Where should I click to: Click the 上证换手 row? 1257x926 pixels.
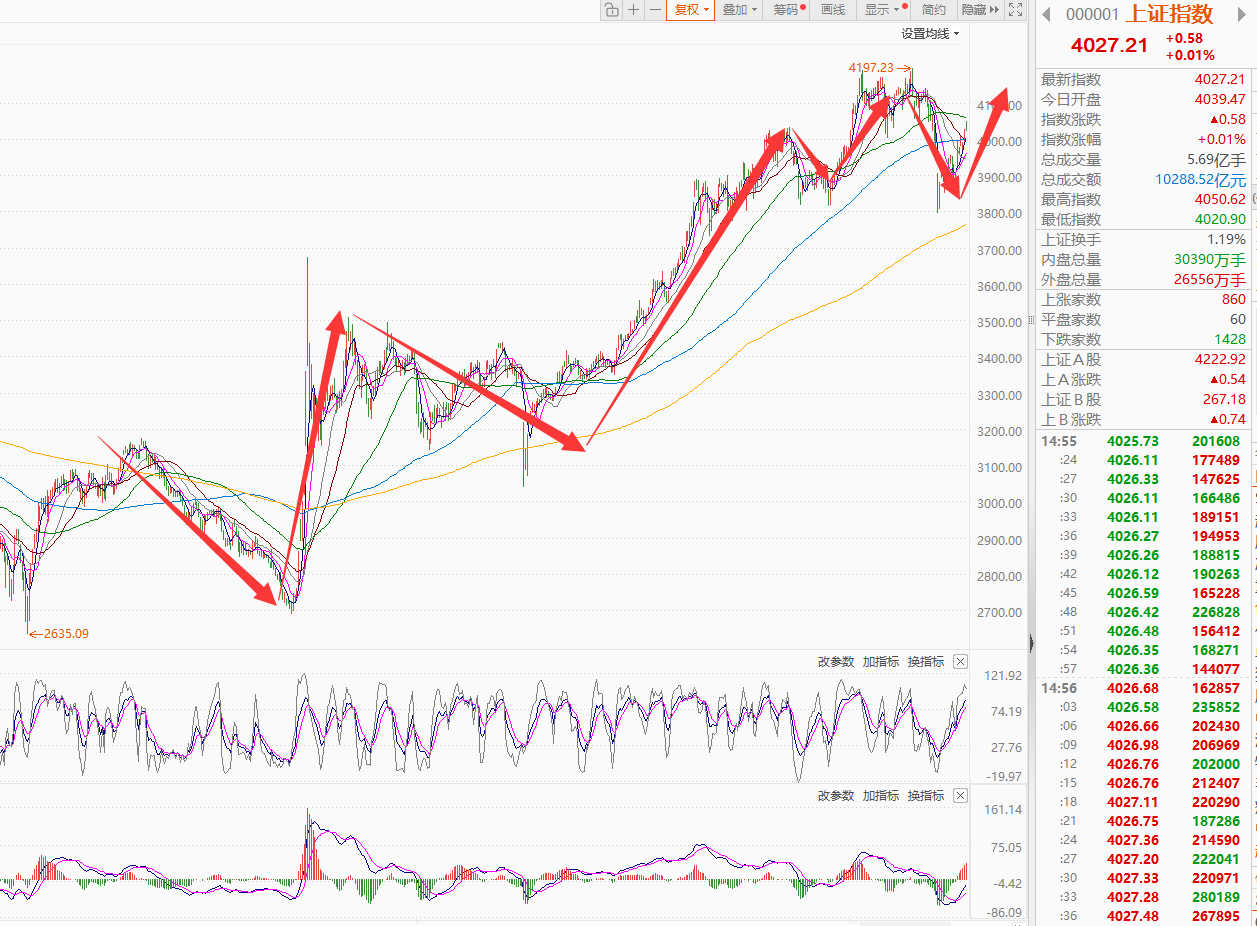point(1144,240)
